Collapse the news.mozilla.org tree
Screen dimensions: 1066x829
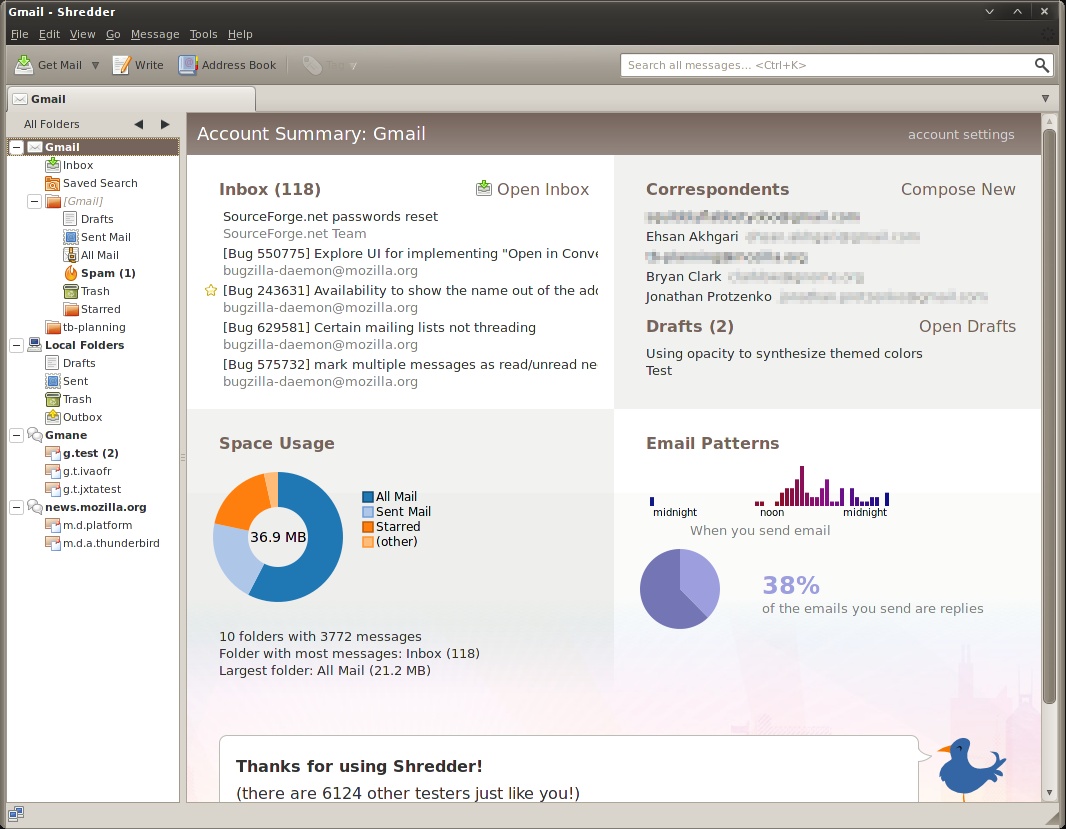pyautogui.click(x=16, y=507)
